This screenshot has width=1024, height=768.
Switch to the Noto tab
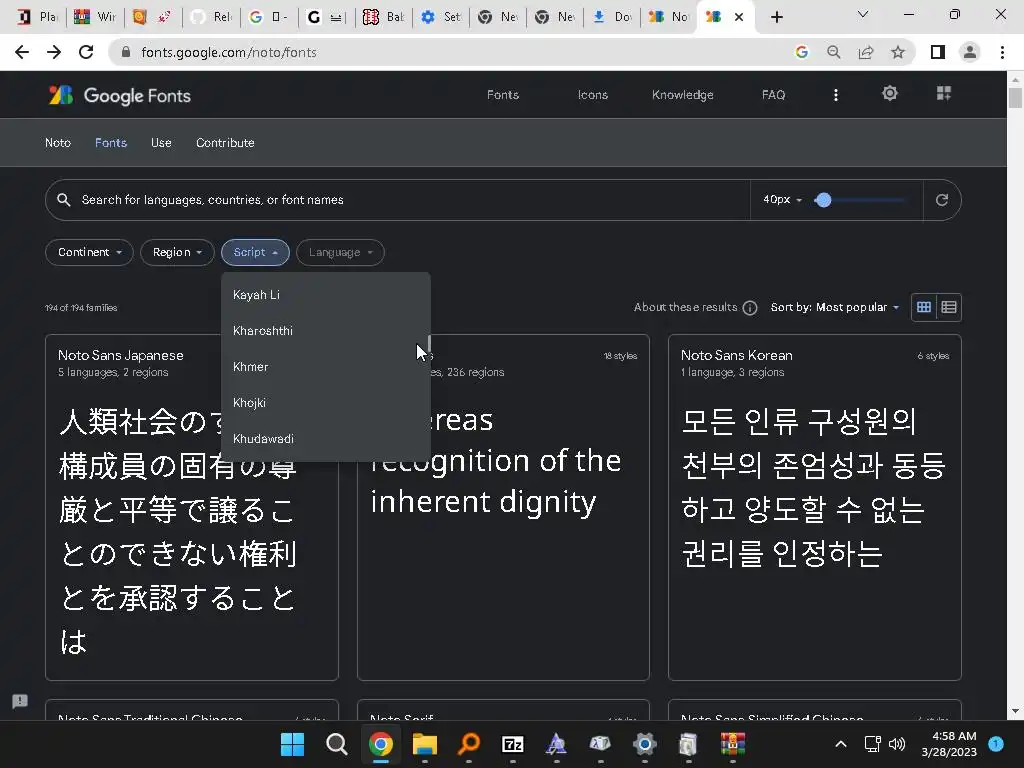pyautogui.click(x=57, y=143)
